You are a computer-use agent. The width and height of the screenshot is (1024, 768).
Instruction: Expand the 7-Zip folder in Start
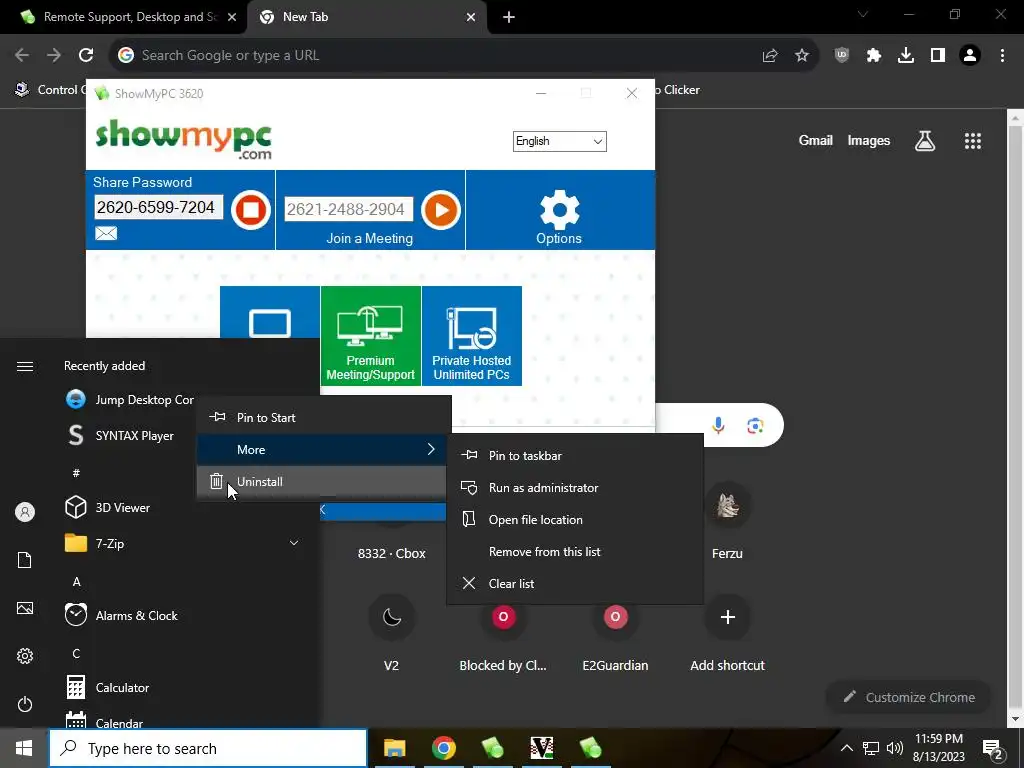pyautogui.click(x=294, y=543)
